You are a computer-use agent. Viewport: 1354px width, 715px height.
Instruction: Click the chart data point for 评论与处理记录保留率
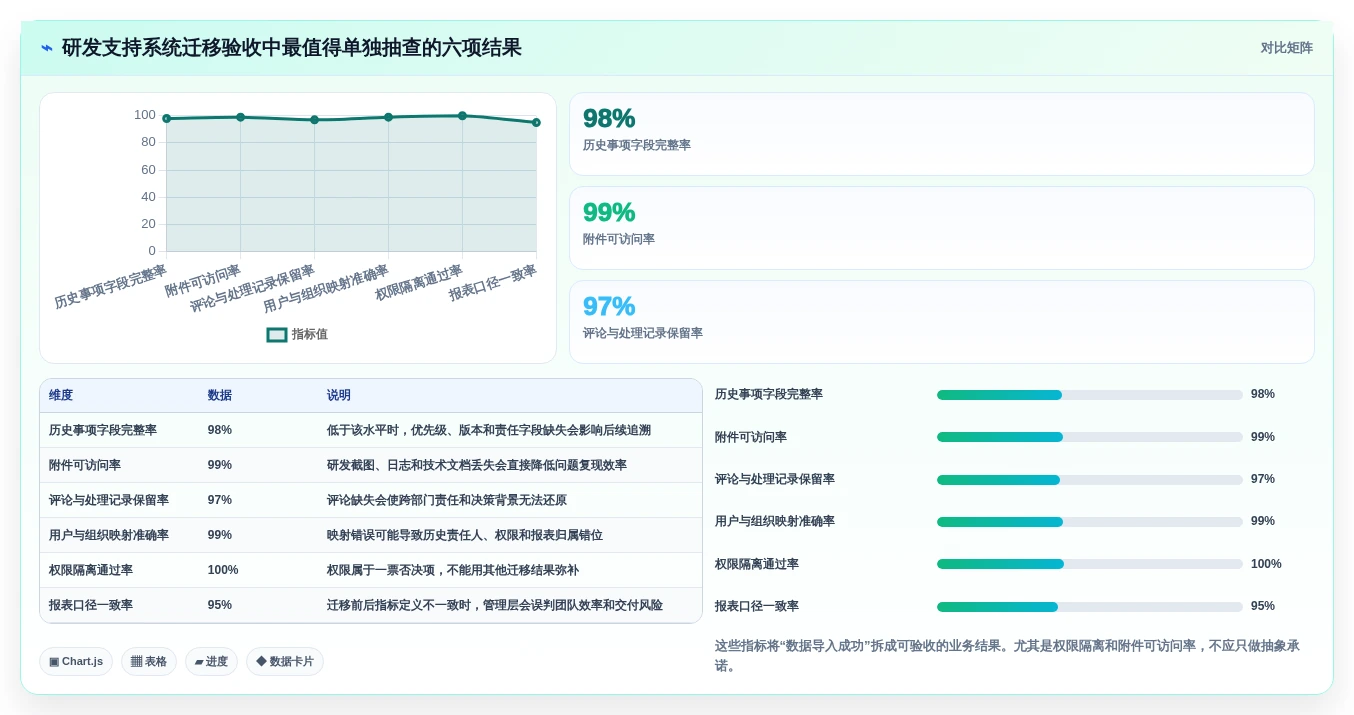[x=314, y=120]
